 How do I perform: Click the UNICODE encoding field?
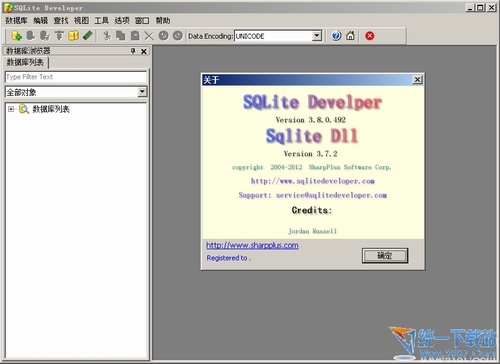point(273,36)
